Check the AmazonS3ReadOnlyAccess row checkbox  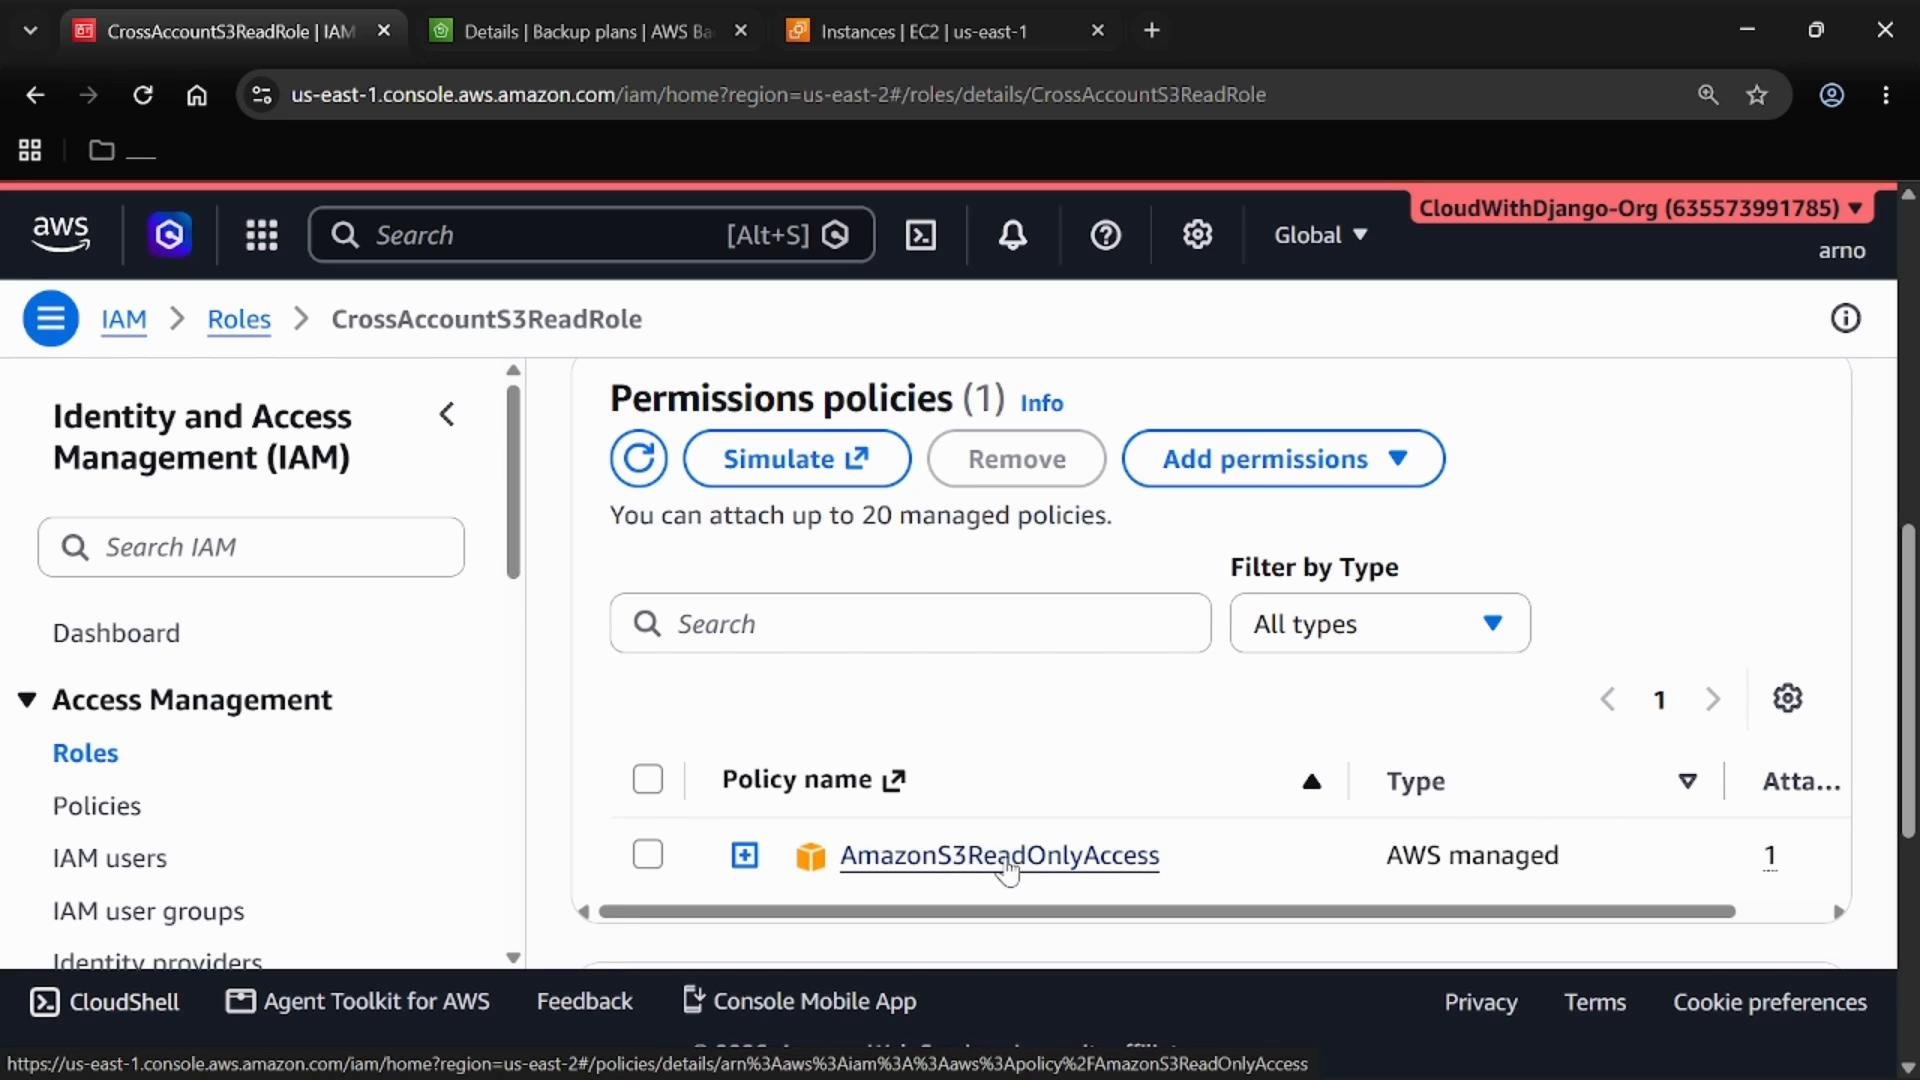click(x=648, y=855)
